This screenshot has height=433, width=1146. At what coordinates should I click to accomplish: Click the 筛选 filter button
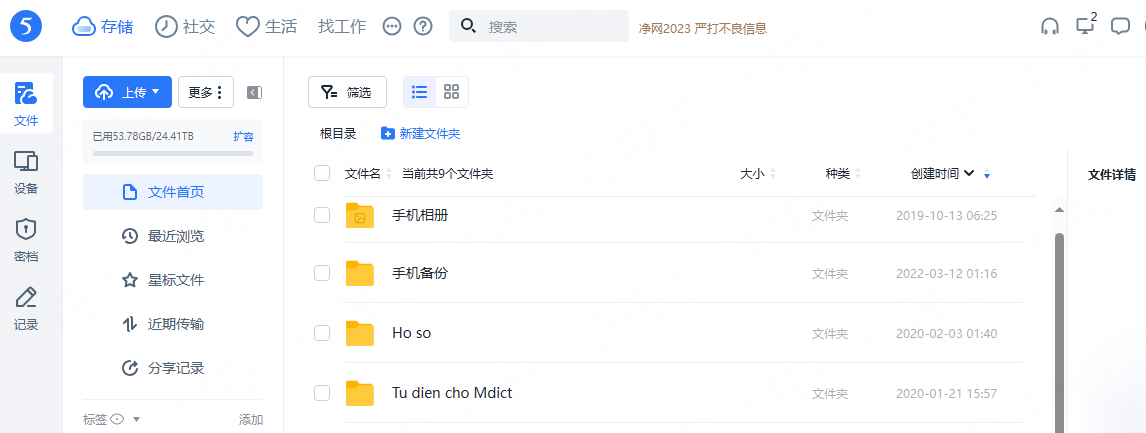(x=347, y=92)
